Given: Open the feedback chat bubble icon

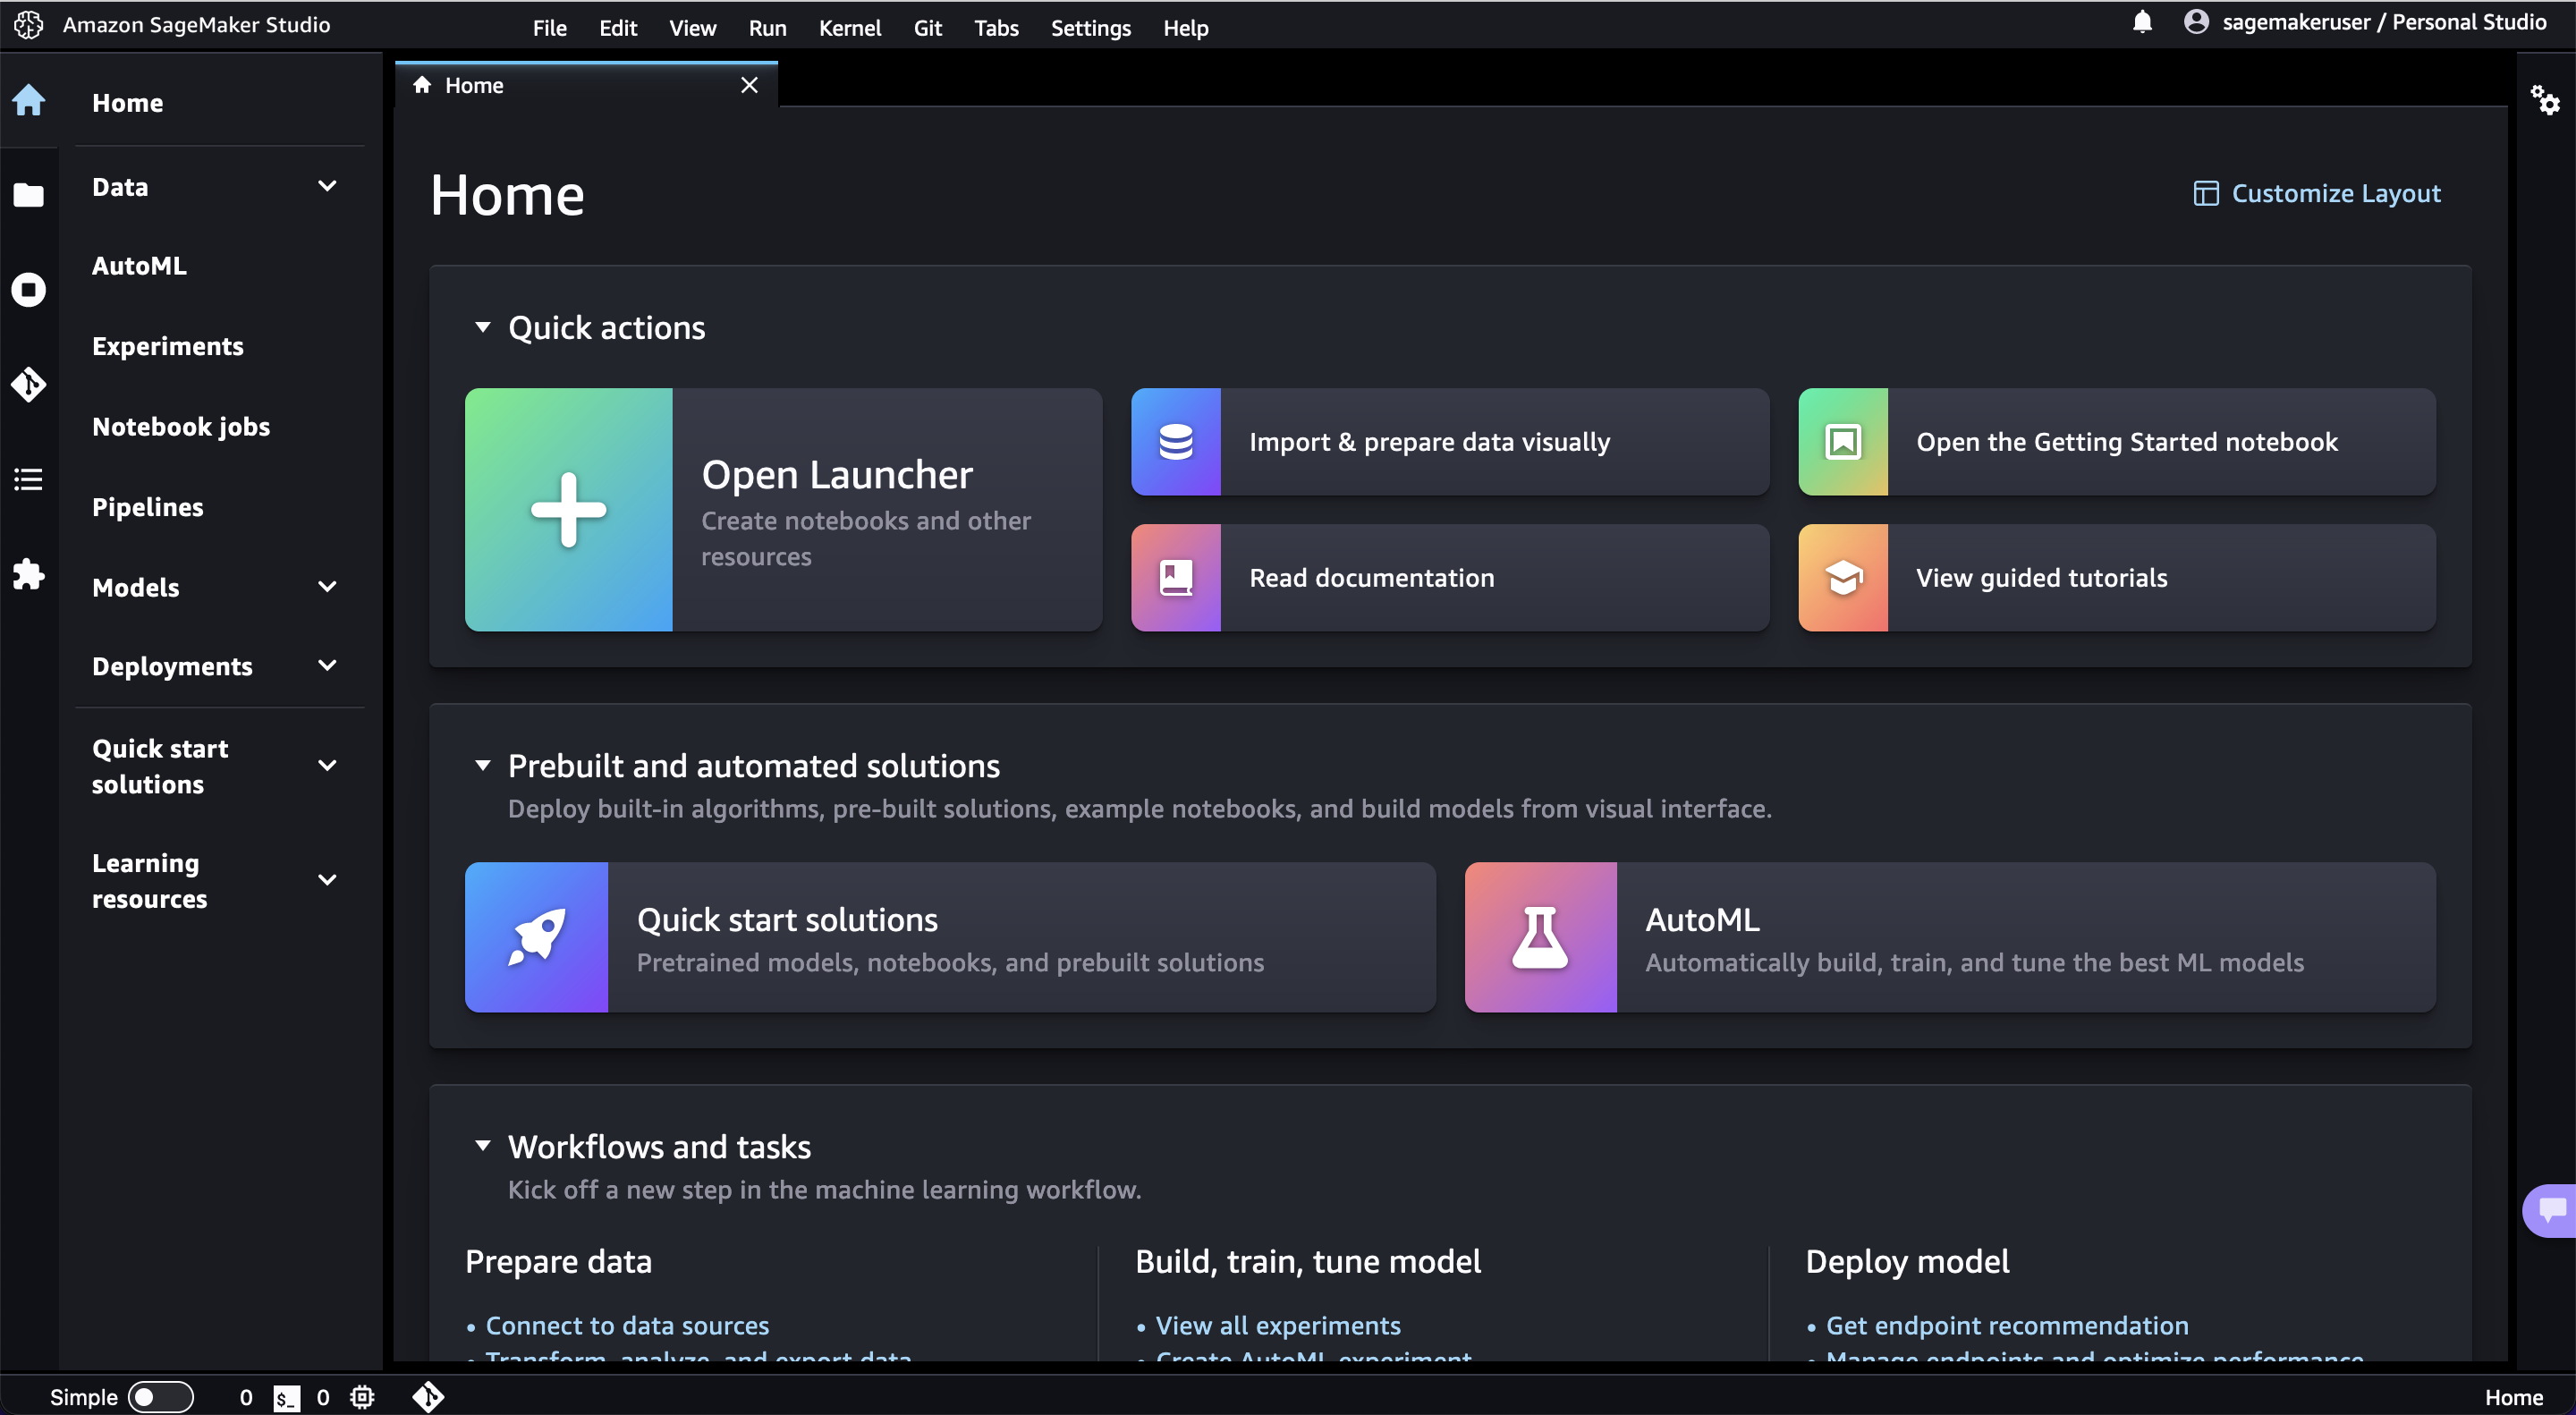Looking at the screenshot, I should 2551,1210.
